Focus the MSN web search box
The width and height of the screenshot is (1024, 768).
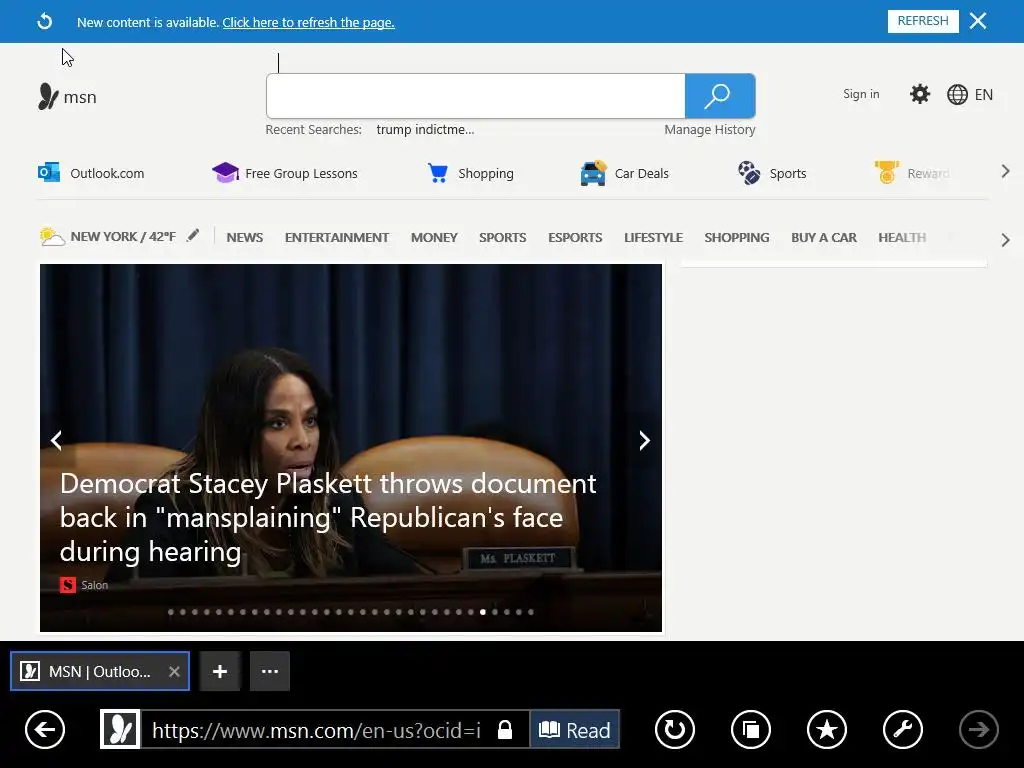click(475, 96)
